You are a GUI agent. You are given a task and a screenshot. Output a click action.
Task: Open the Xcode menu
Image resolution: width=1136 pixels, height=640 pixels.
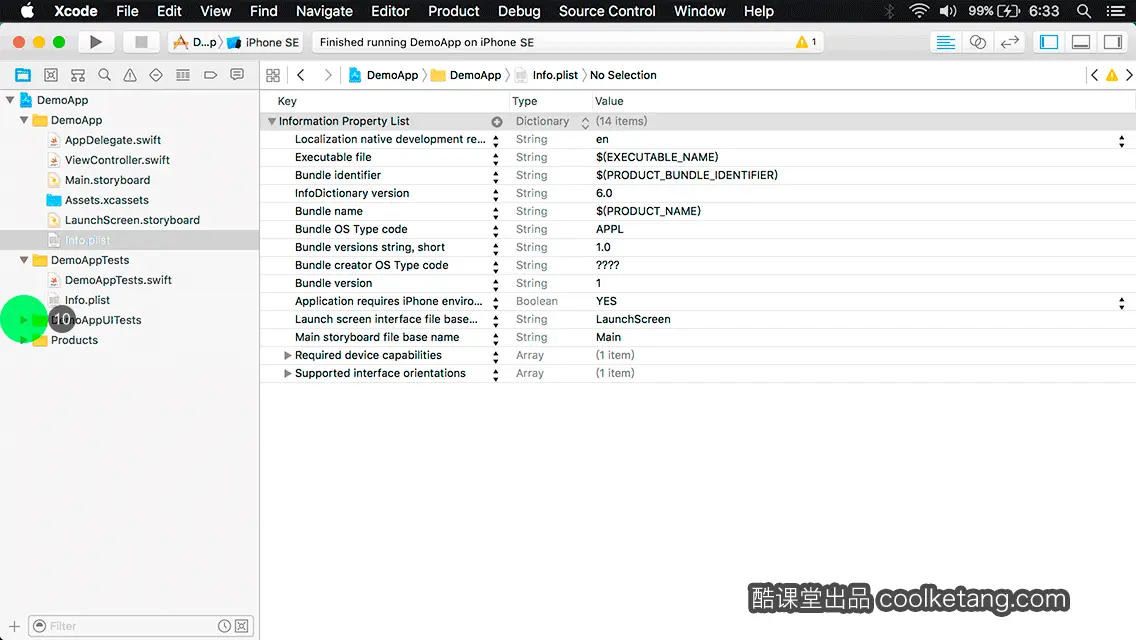coord(75,11)
